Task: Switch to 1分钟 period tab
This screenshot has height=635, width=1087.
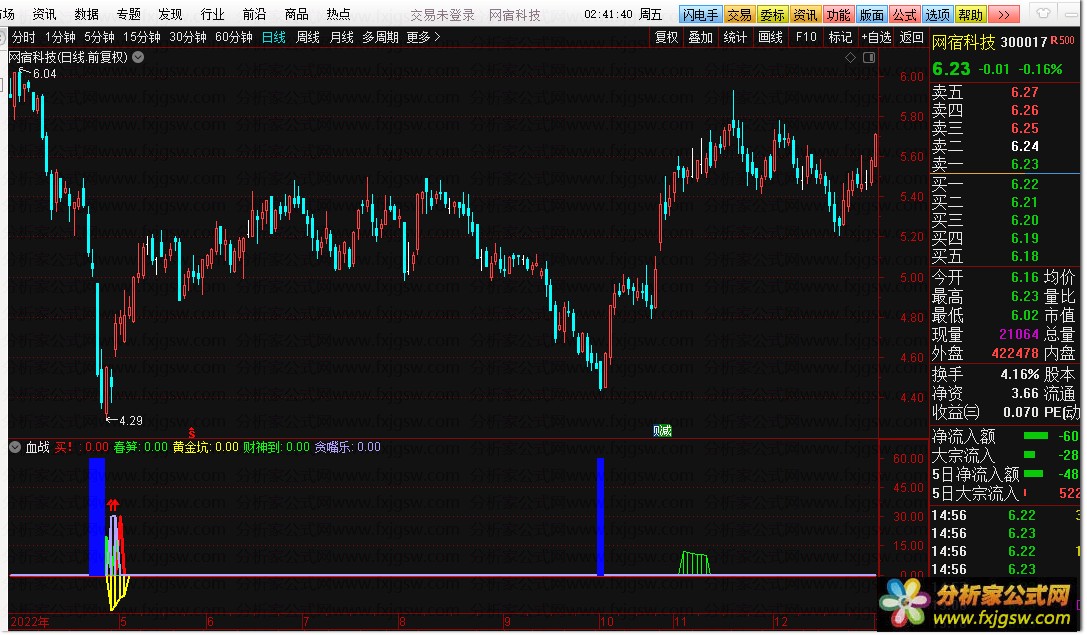Action: tap(60, 37)
